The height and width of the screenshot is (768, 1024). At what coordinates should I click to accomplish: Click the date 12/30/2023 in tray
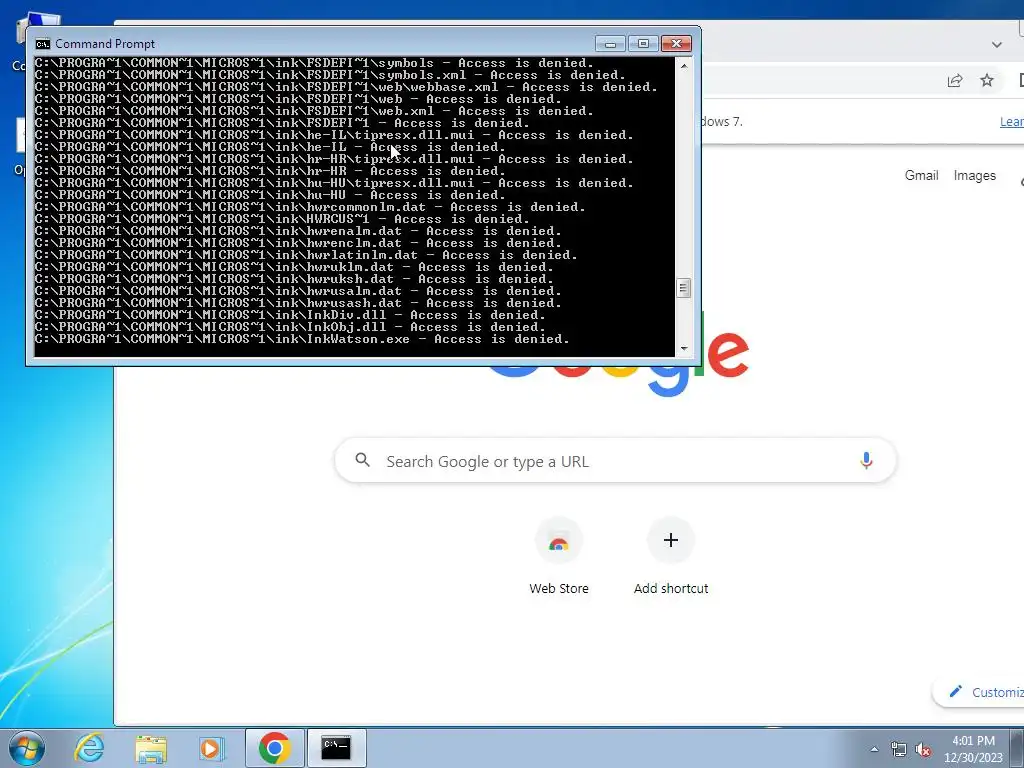(973, 758)
